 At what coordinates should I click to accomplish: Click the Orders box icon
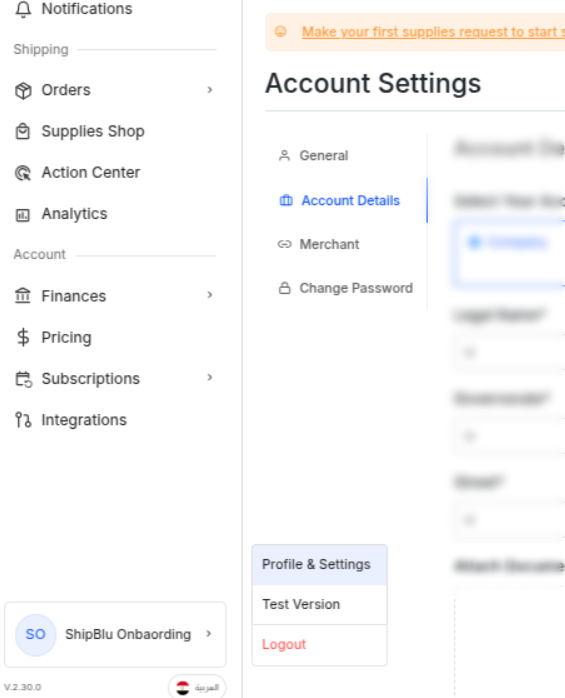[23, 90]
